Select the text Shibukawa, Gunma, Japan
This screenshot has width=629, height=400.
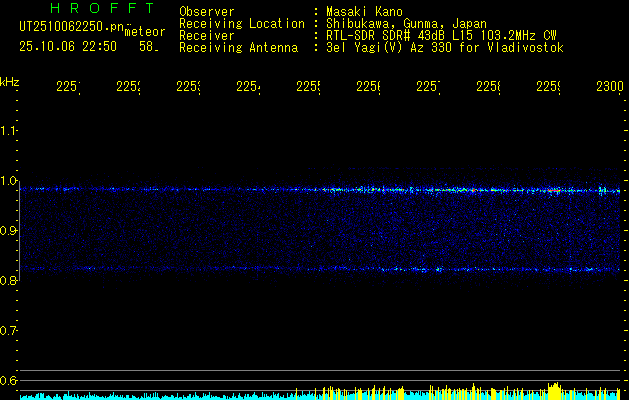pyautogui.click(x=406, y=24)
